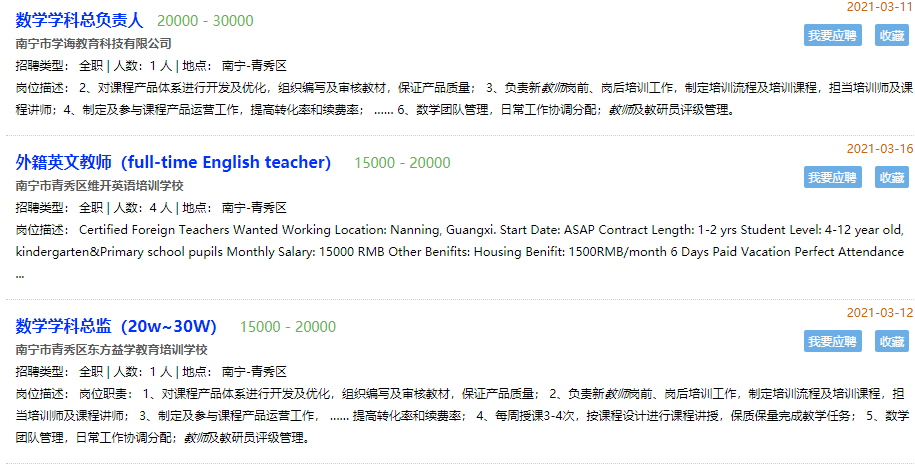The width and height of the screenshot is (915, 464).
Task: Click company name 南宁市青秀区维开英语培训学校
Action: coord(100,186)
